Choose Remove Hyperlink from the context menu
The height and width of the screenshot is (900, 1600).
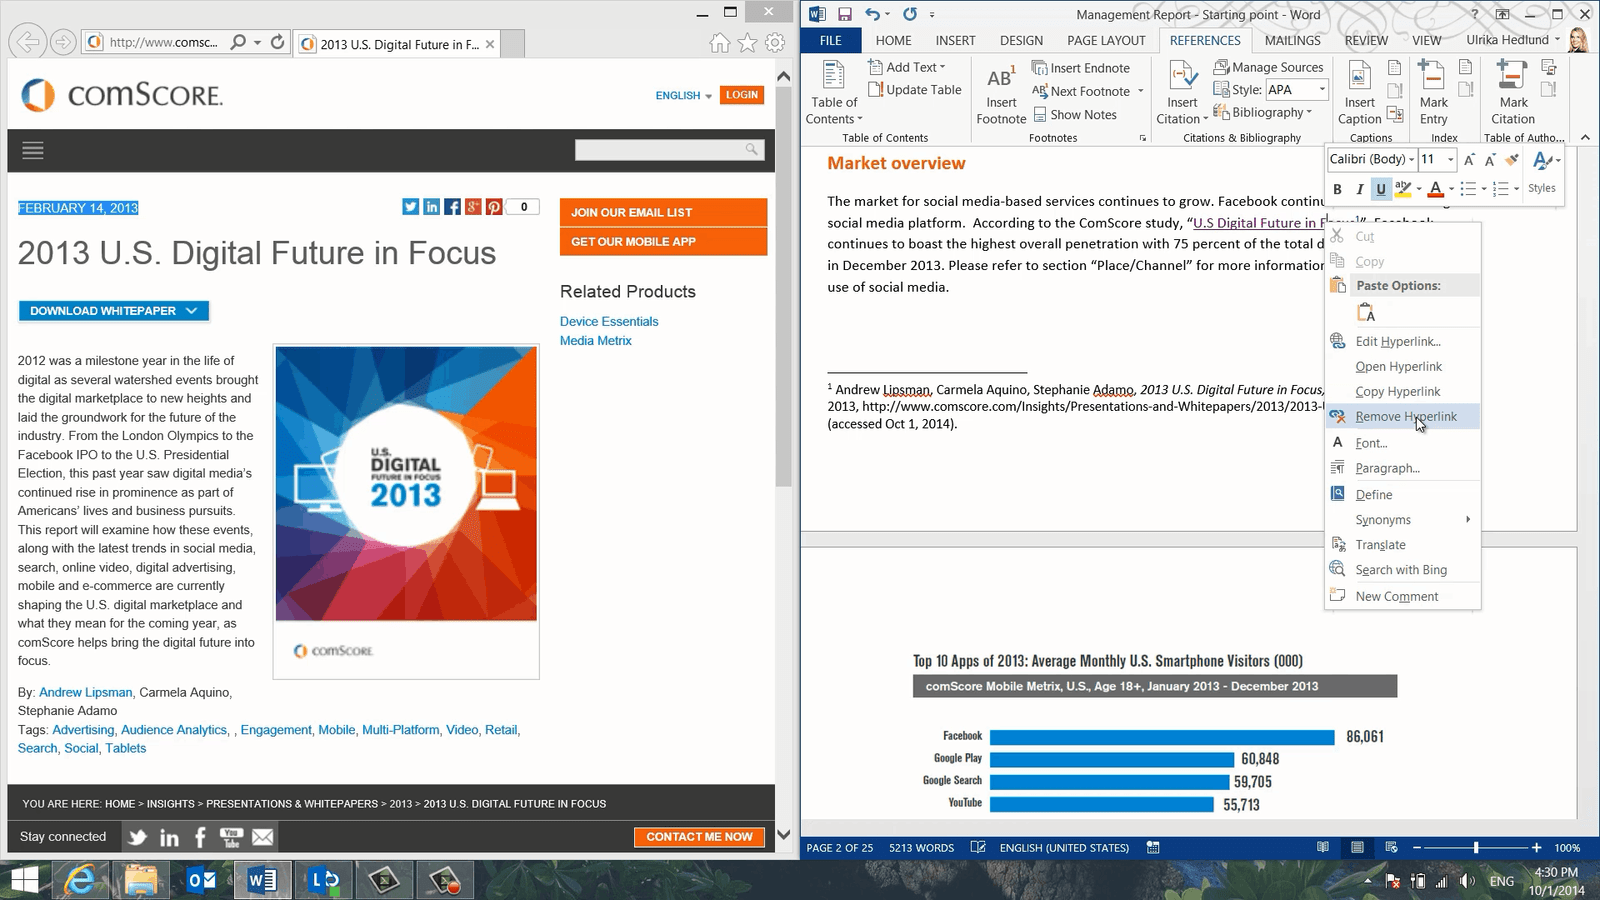point(1403,417)
